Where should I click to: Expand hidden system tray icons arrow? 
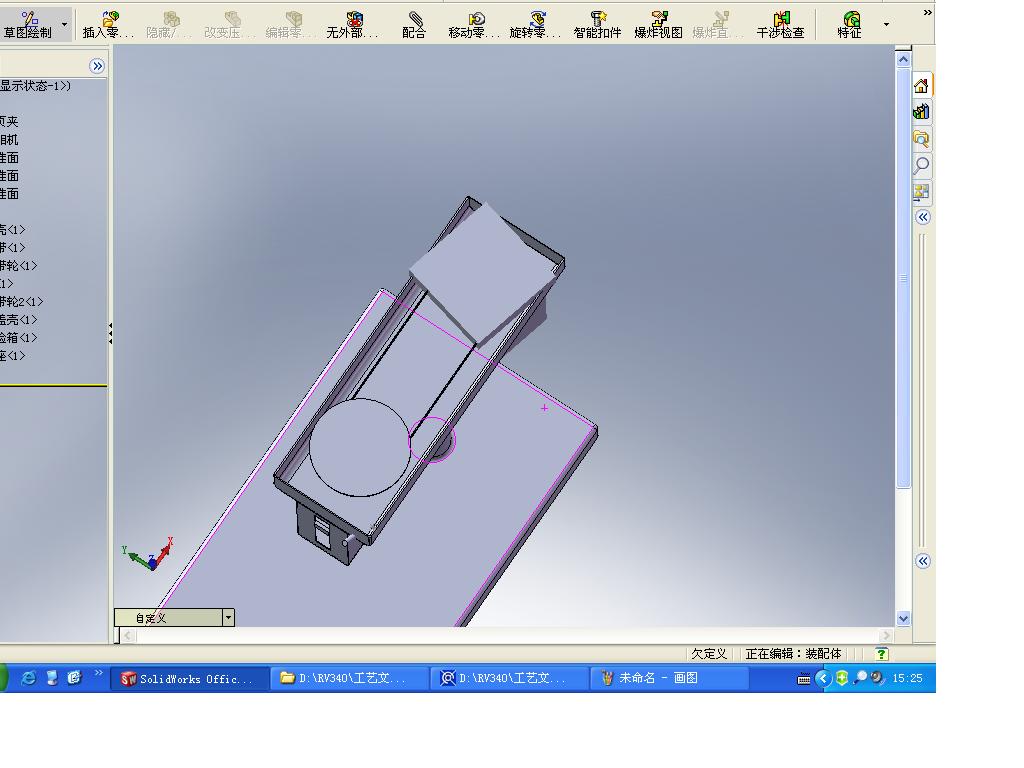[x=823, y=679]
